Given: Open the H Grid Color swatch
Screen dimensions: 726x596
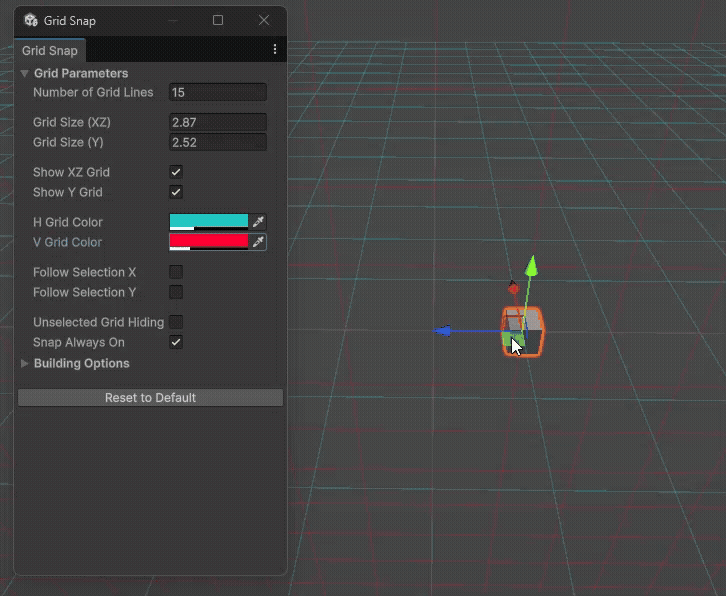Looking at the screenshot, I should coord(209,222).
